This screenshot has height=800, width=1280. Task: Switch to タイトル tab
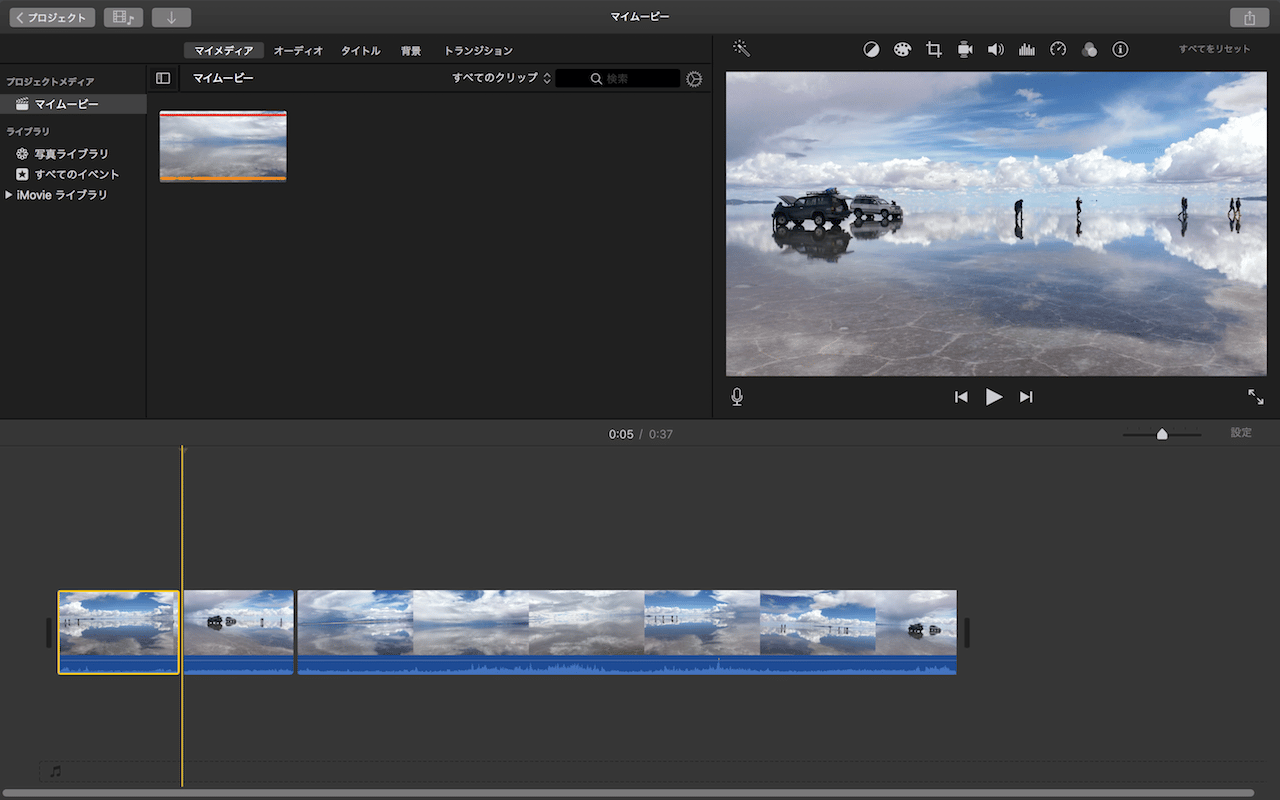(360, 51)
